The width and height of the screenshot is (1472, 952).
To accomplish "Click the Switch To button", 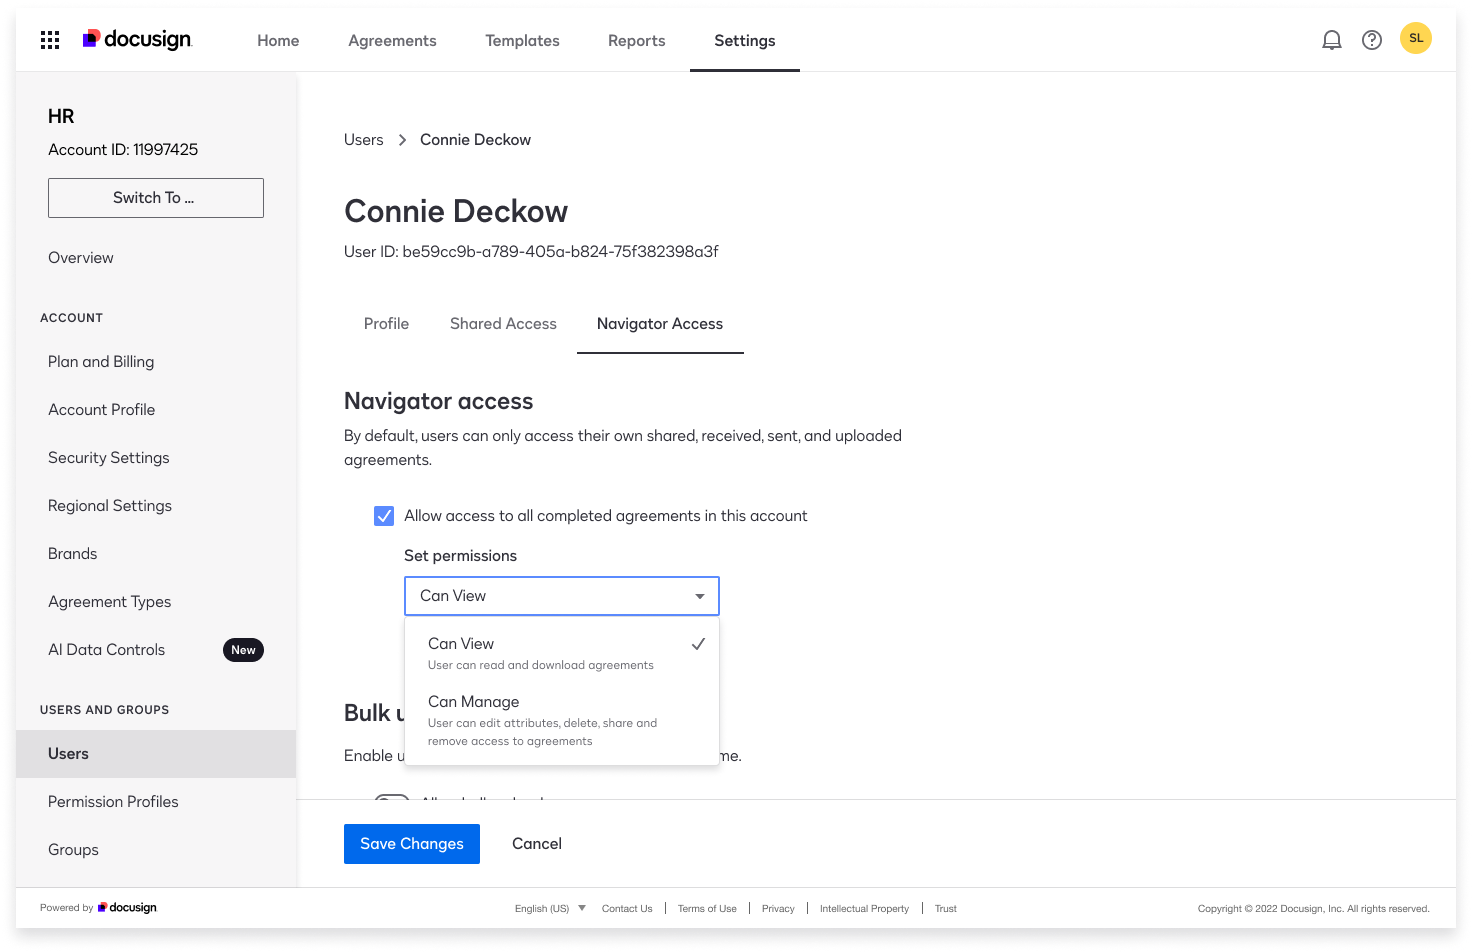I will [155, 197].
